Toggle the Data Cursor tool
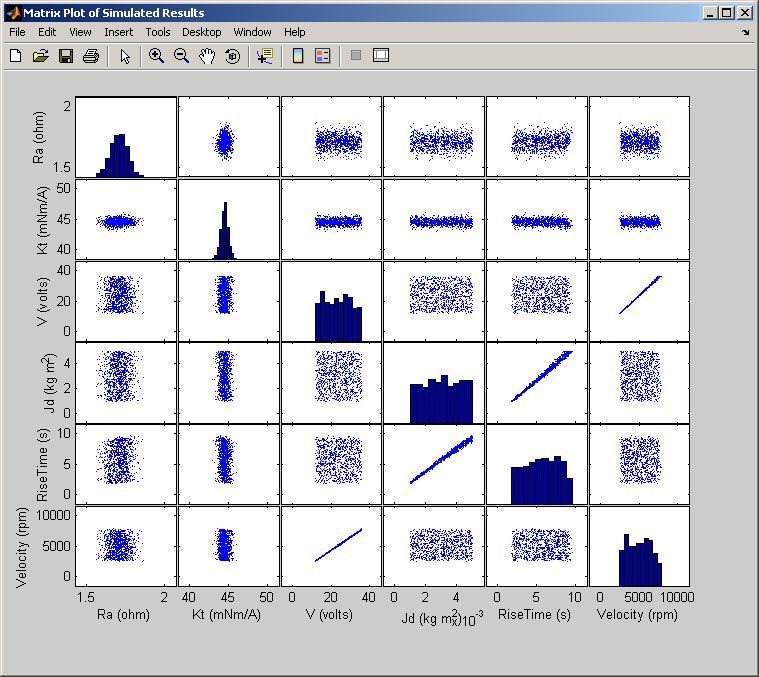Screen dimensions: 759x677 pos(264,56)
